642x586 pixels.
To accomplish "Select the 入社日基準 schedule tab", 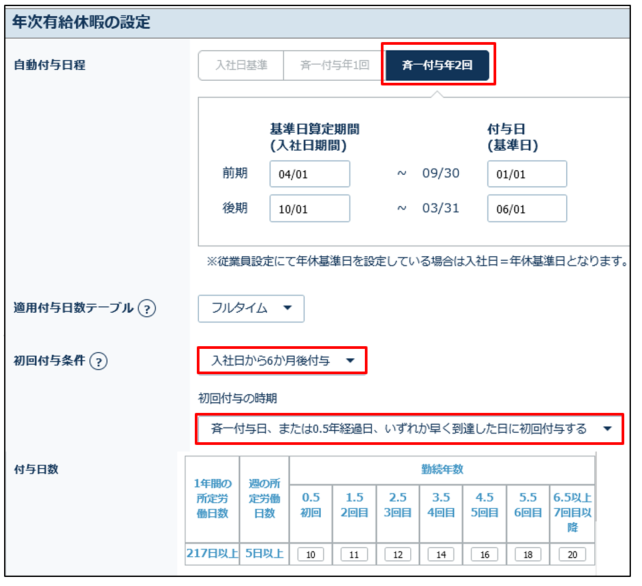I will (x=241, y=65).
